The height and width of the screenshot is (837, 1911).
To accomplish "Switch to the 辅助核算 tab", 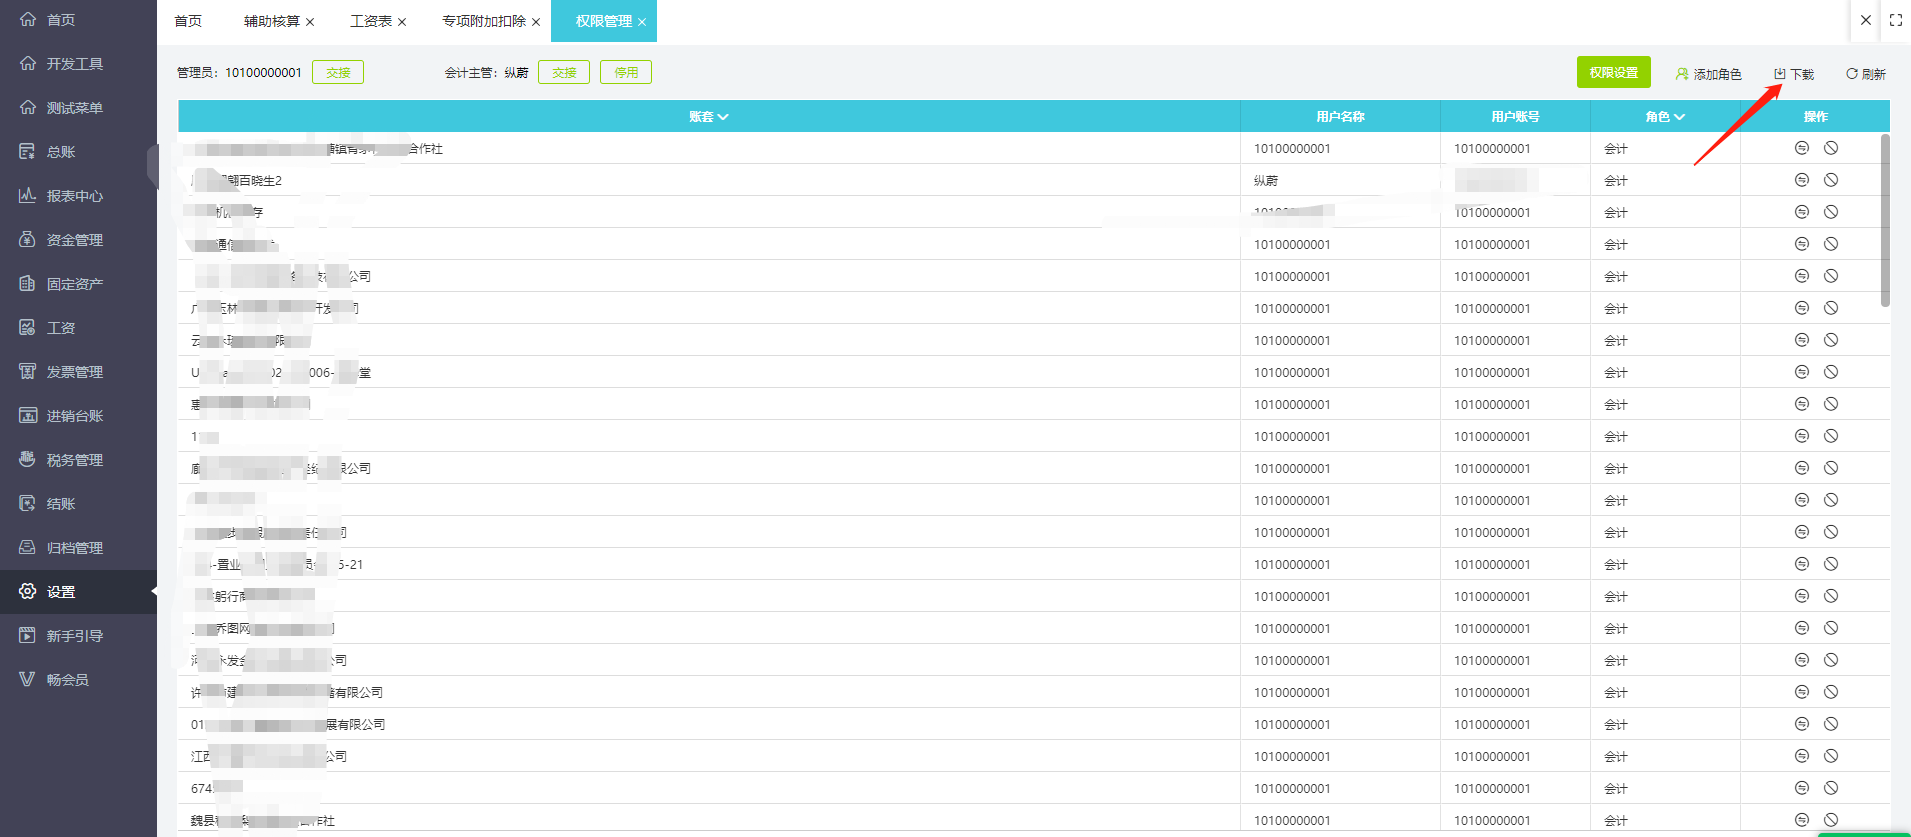I will pos(271,21).
